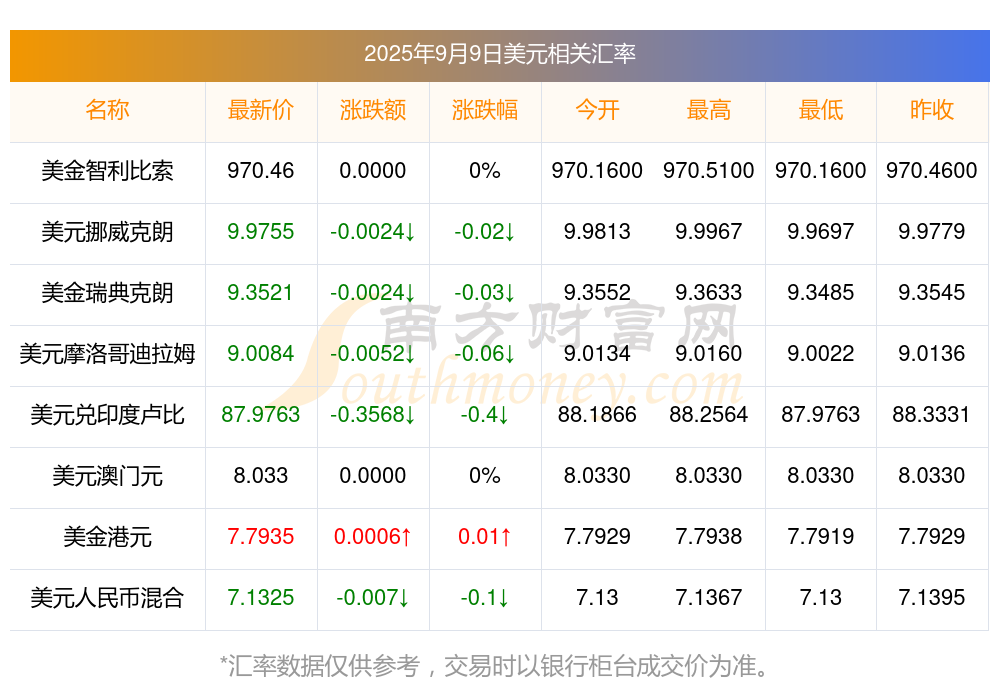Click previous close value '9.9779'
The height and width of the screenshot is (698, 1000).
tap(932, 232)
